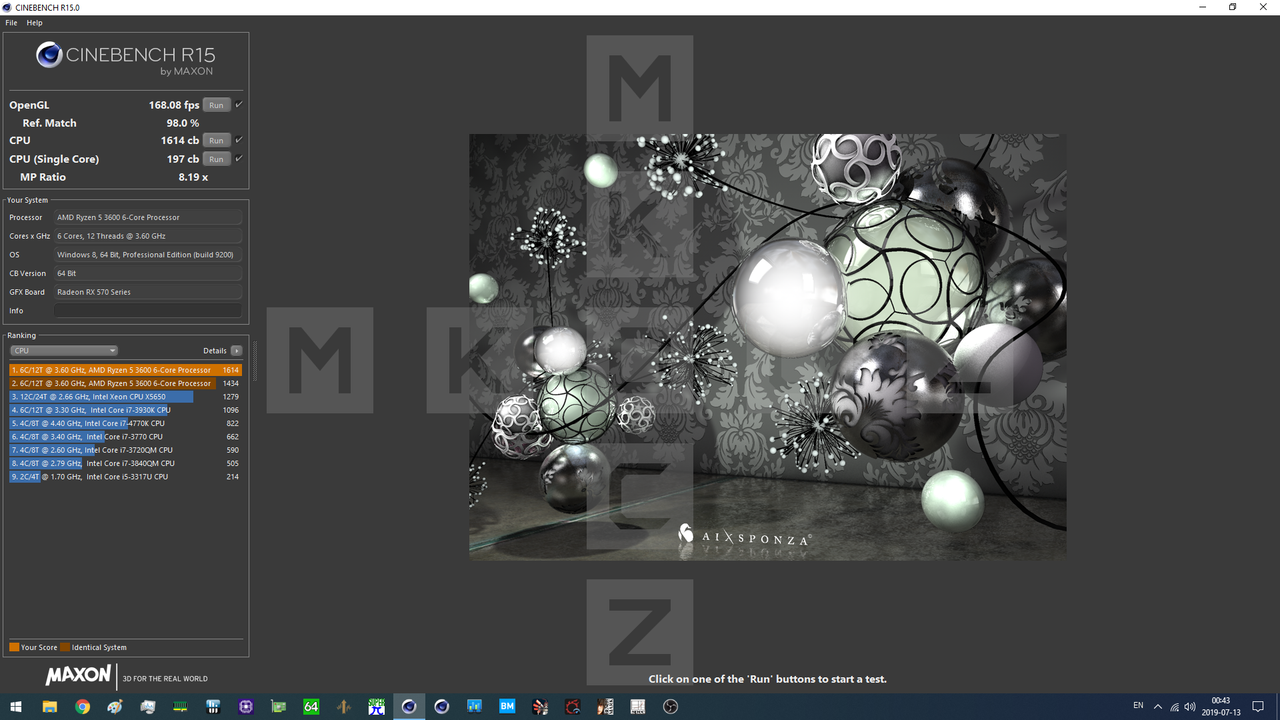
Task: Open the clock showing 00:43
Action: point(1221,706)
